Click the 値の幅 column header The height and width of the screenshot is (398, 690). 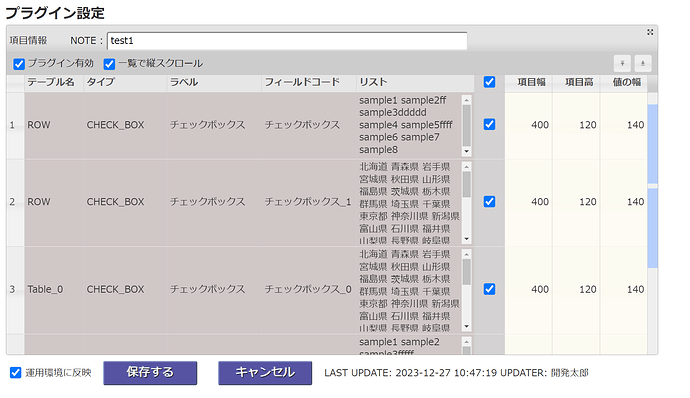pos(624,82)
